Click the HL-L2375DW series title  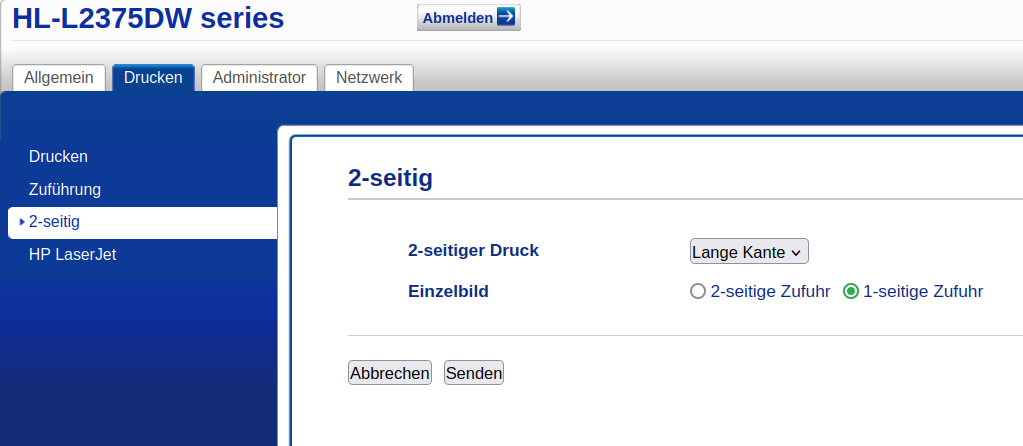pos(148,18)
